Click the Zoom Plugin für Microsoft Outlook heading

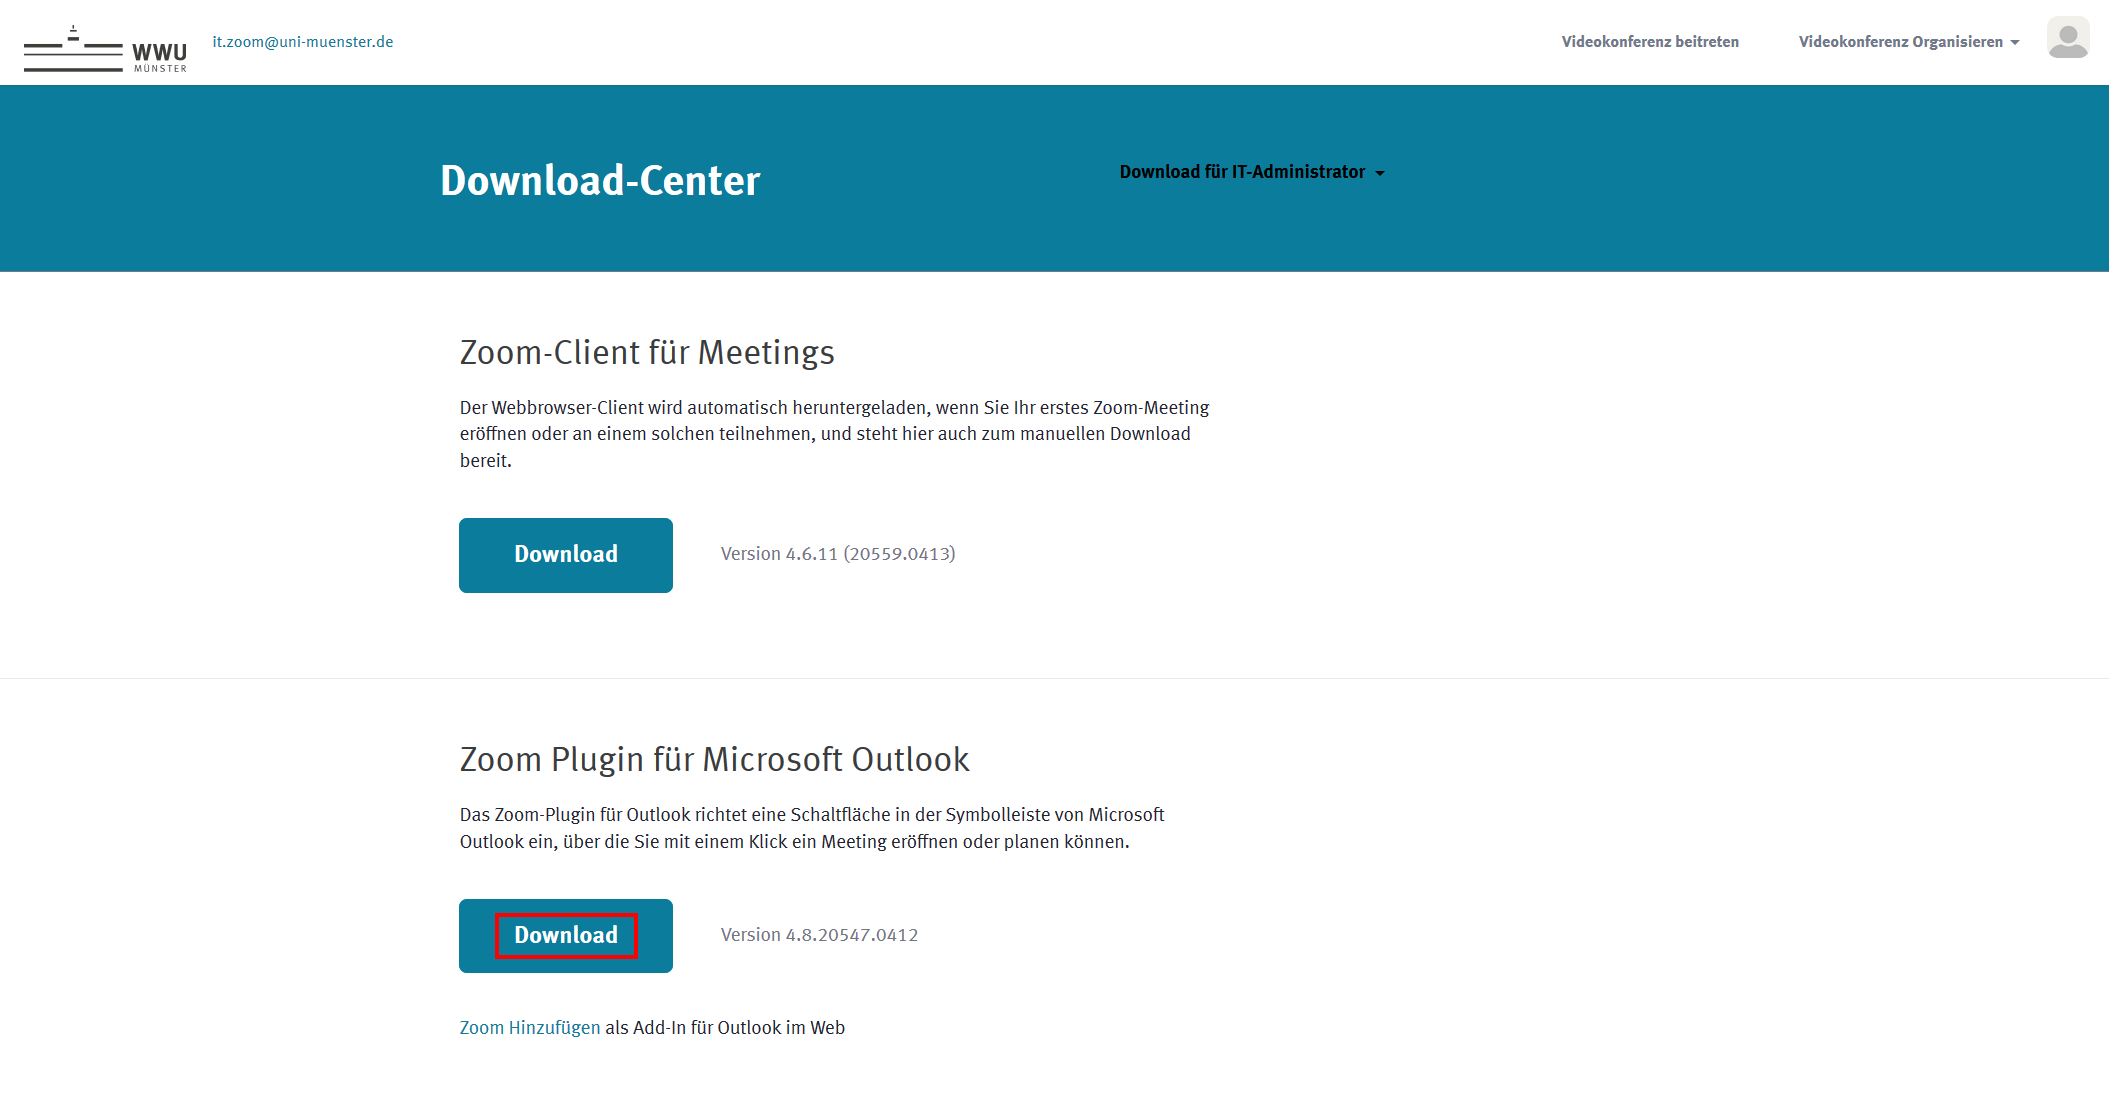pos(714,760)
